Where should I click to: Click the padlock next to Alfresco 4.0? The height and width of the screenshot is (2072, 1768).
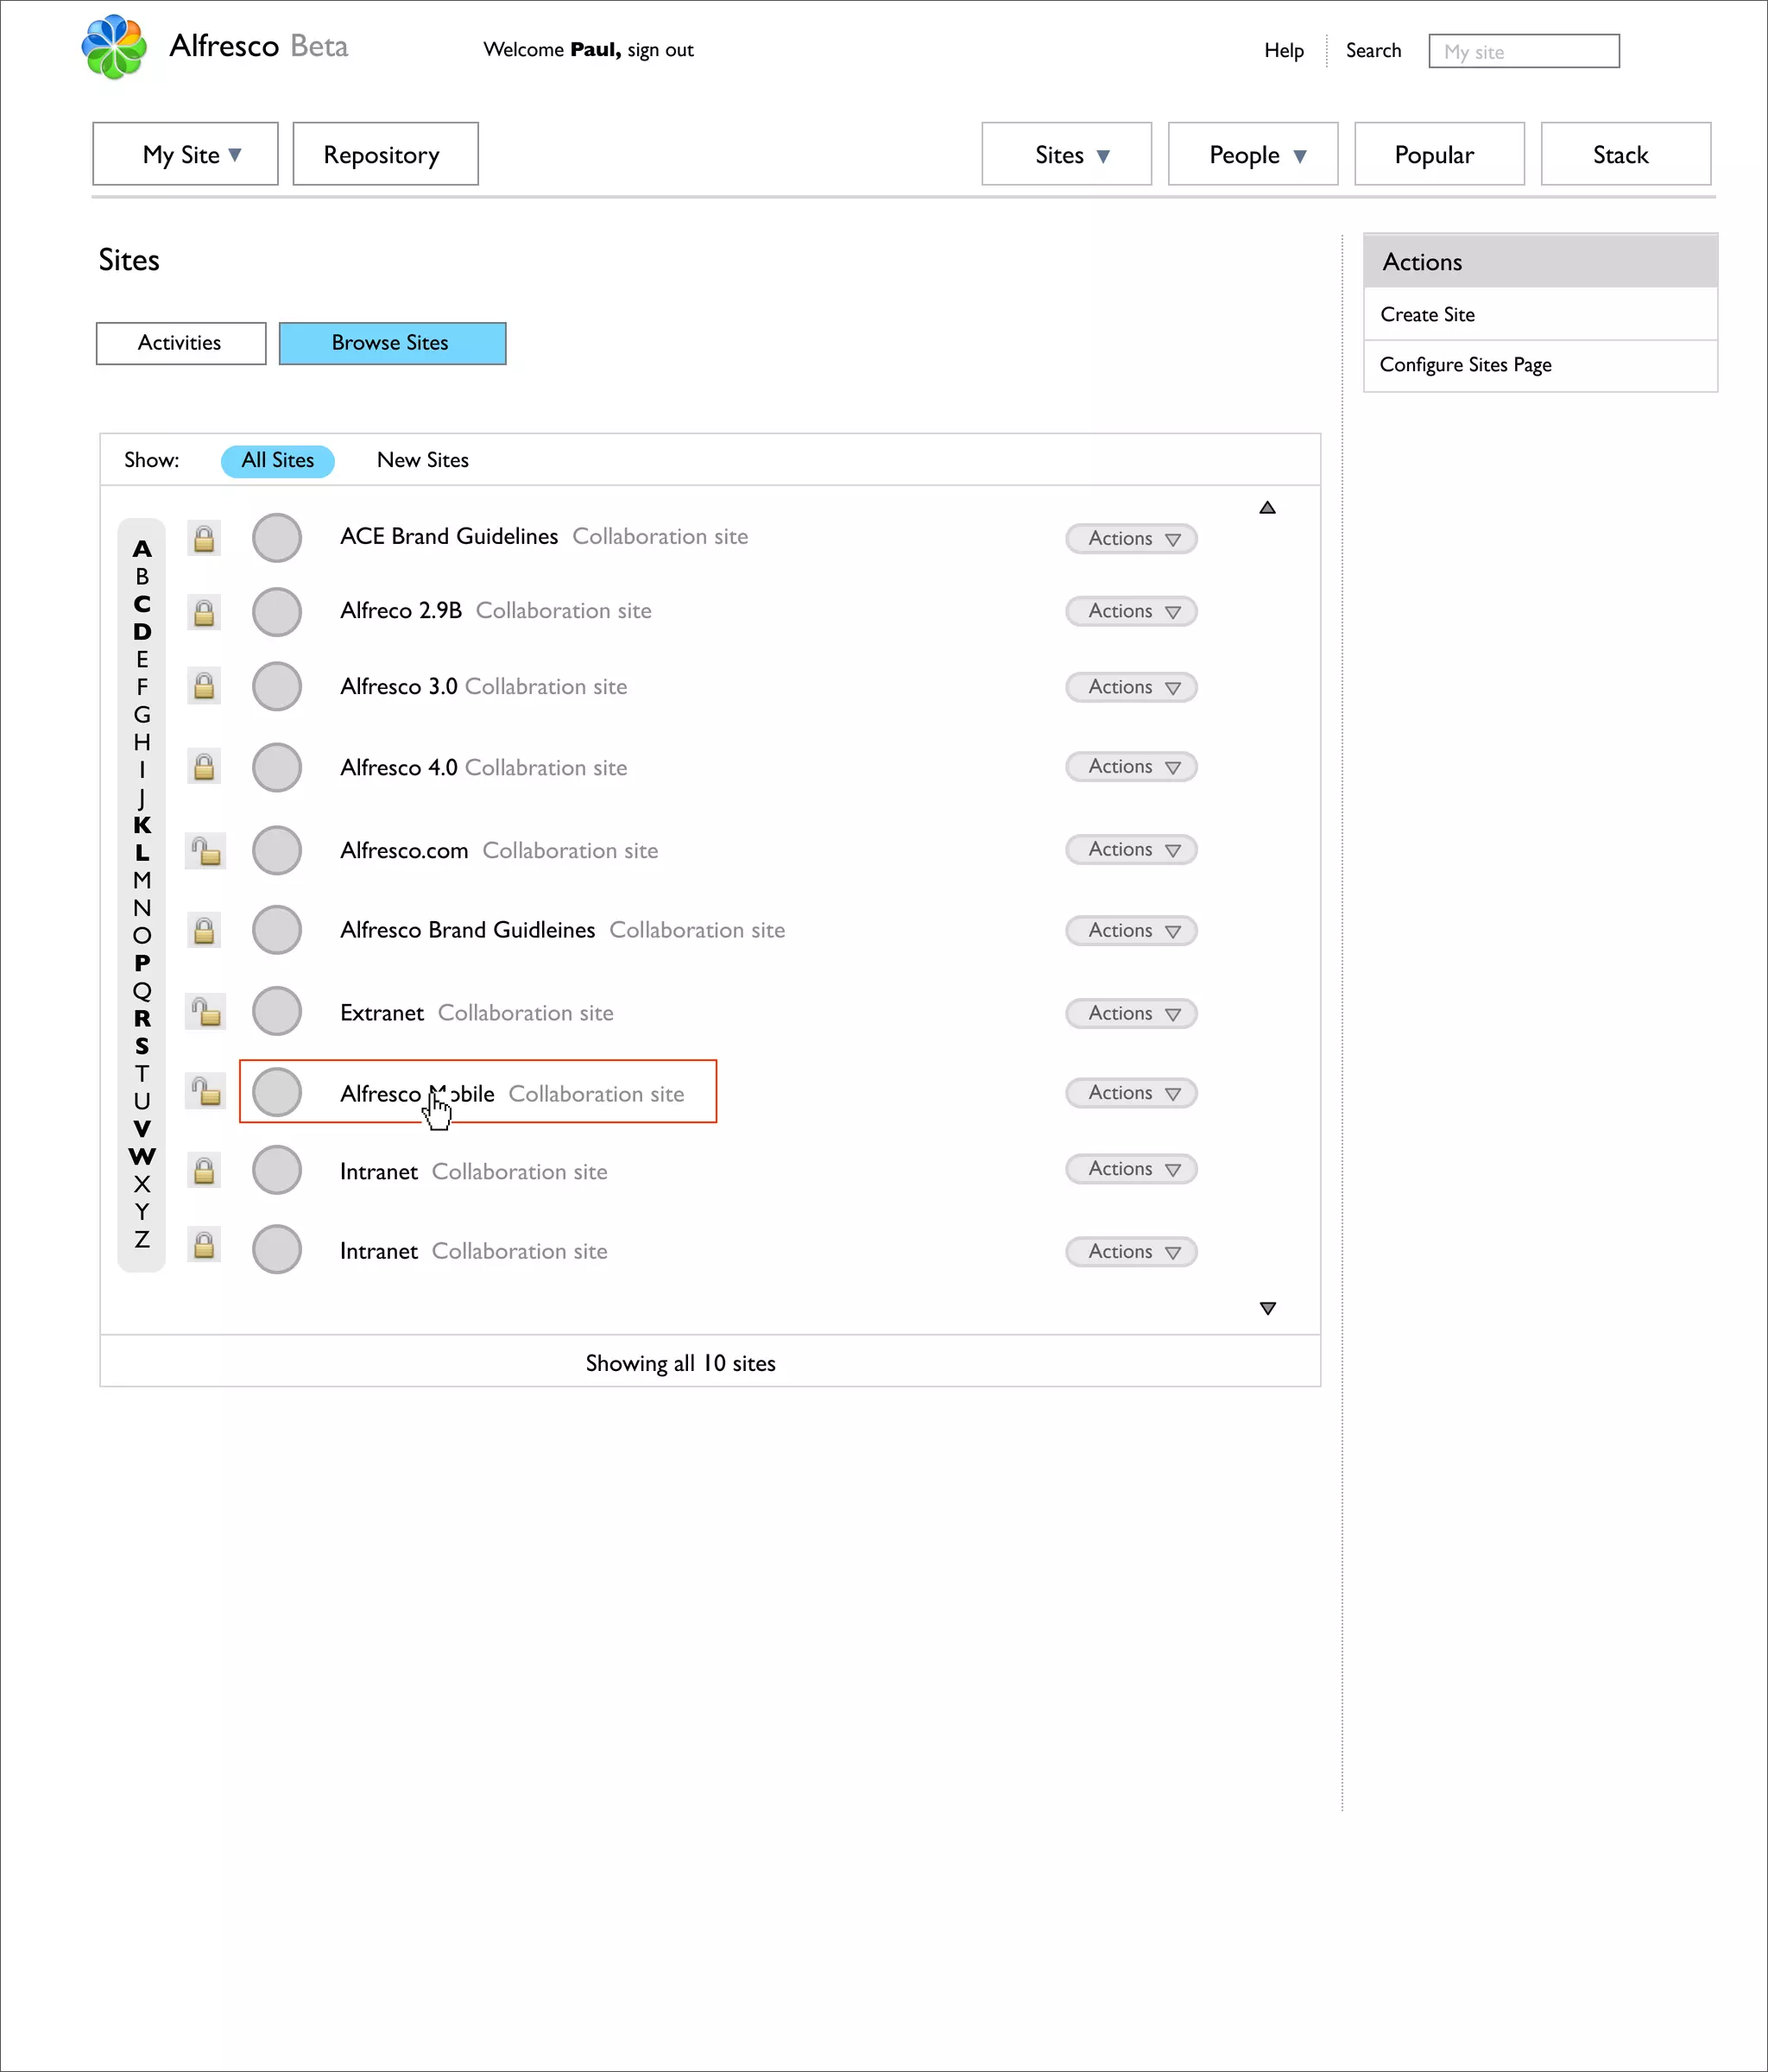tap(204, 767)
